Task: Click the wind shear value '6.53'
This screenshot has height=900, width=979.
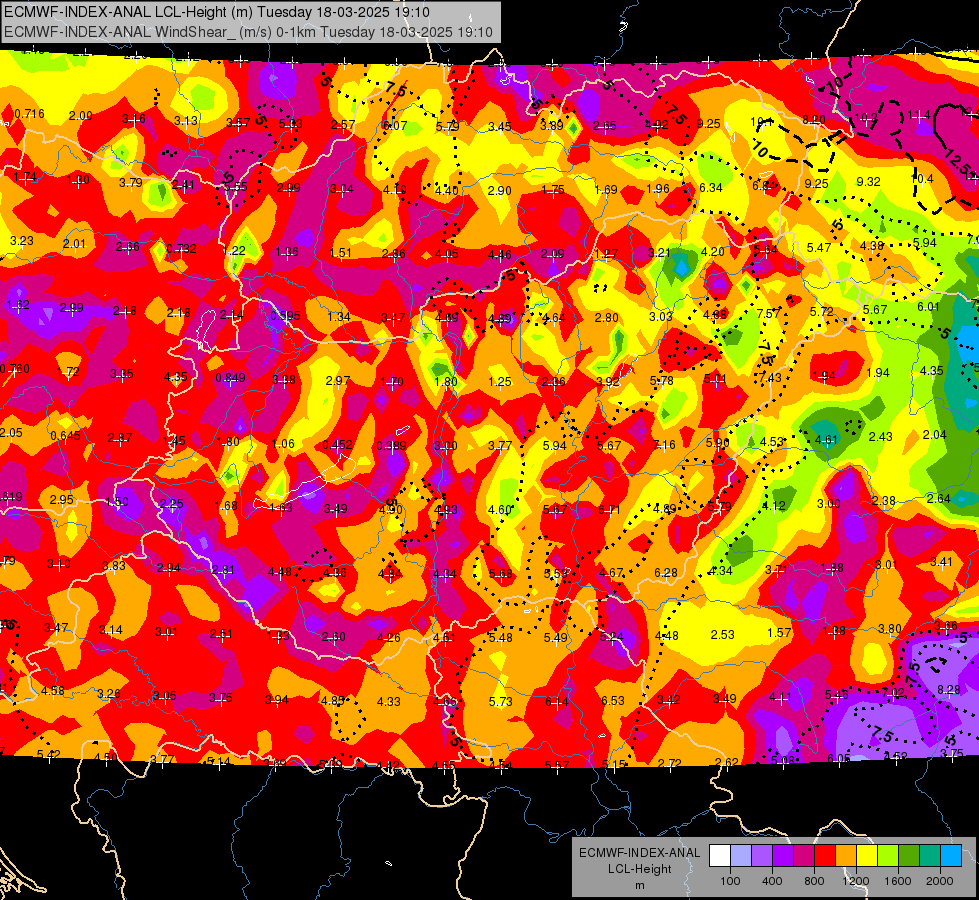Action: click(x=612, y=701)
